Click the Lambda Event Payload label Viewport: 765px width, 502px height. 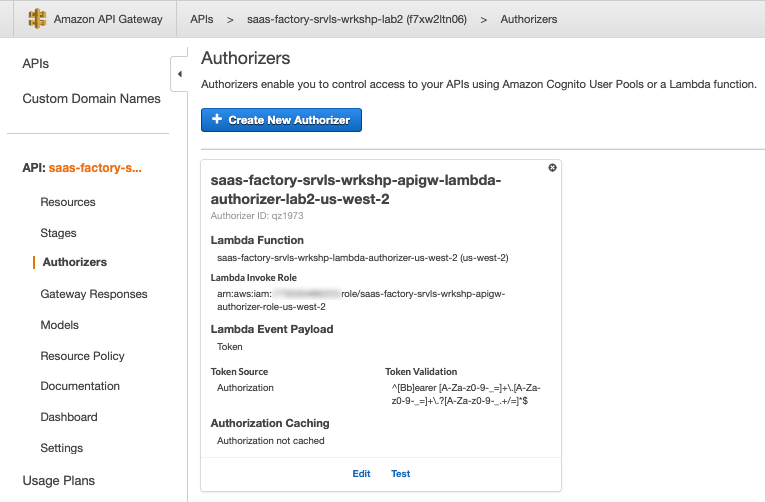click(x=272, y=329)
